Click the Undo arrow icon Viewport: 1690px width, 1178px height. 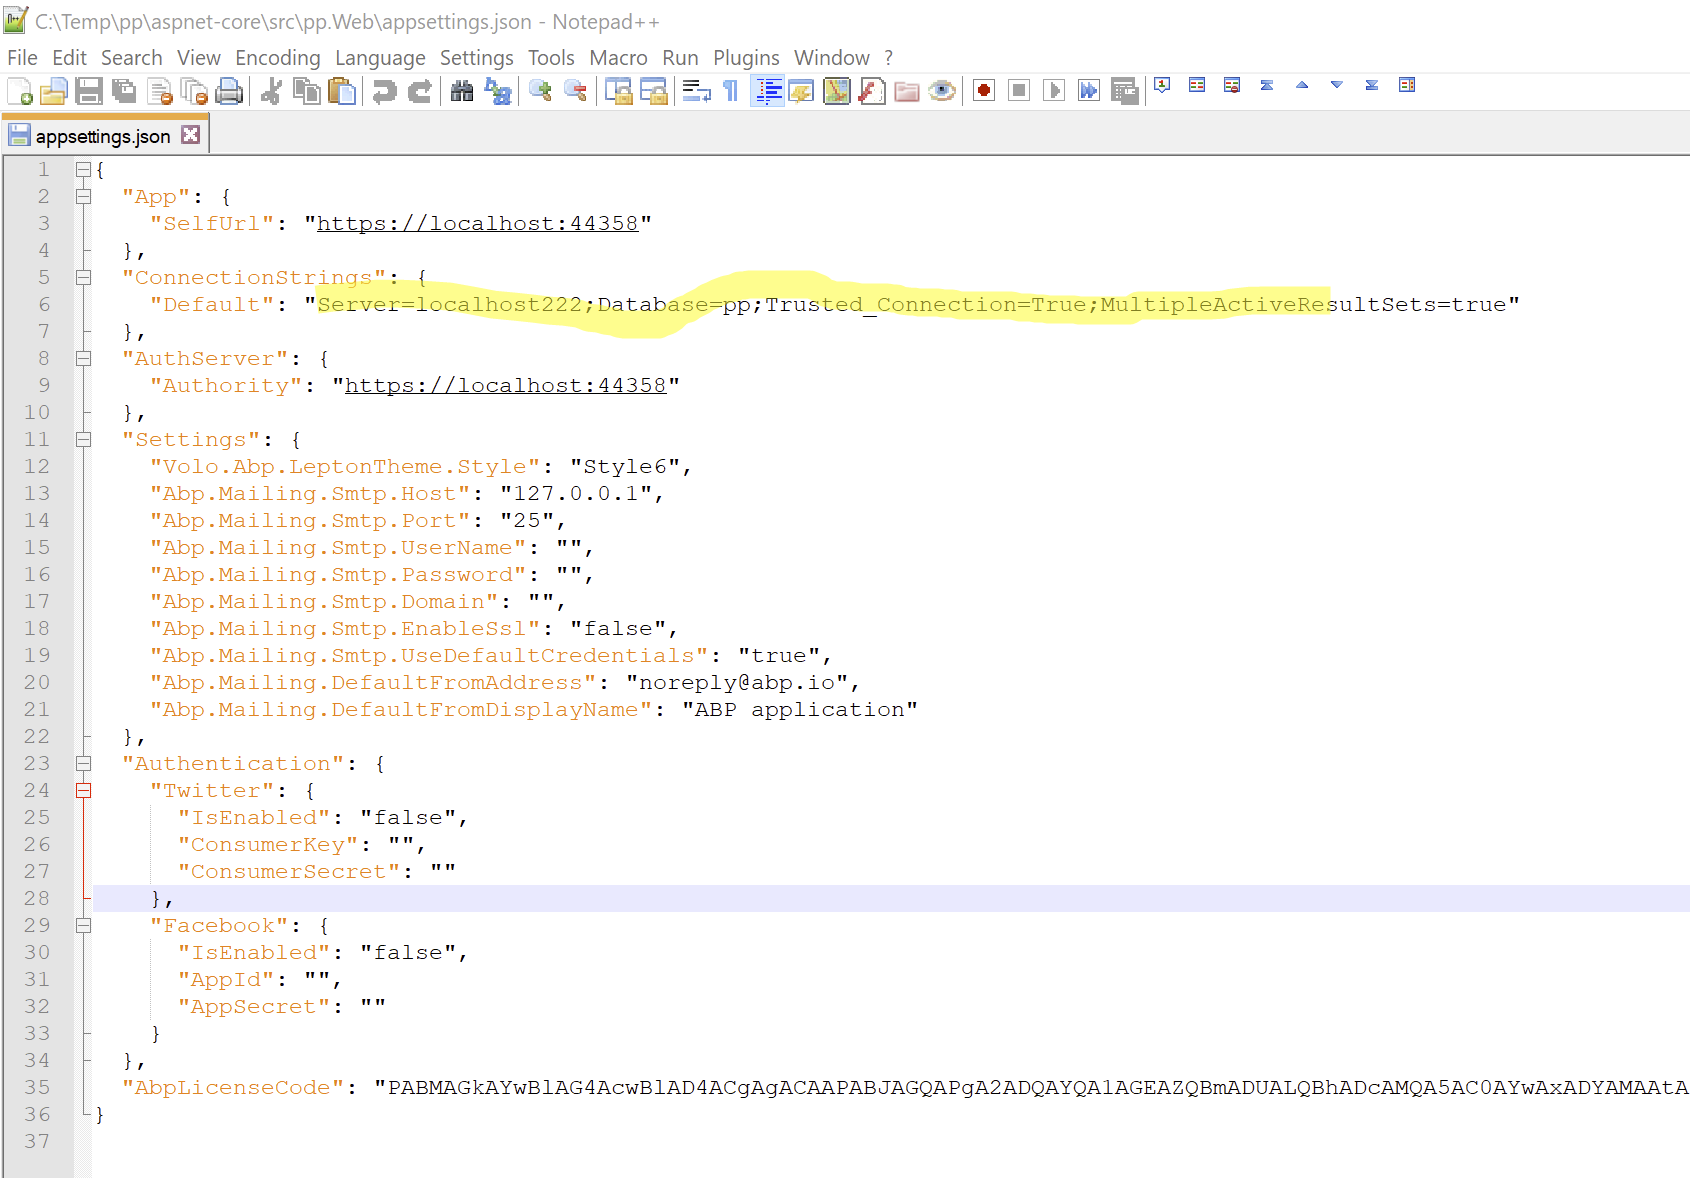(x=384, y=91)
